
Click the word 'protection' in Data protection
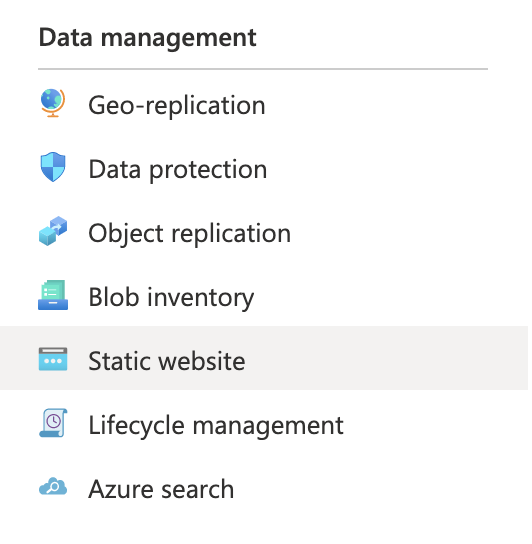point(208,170)
